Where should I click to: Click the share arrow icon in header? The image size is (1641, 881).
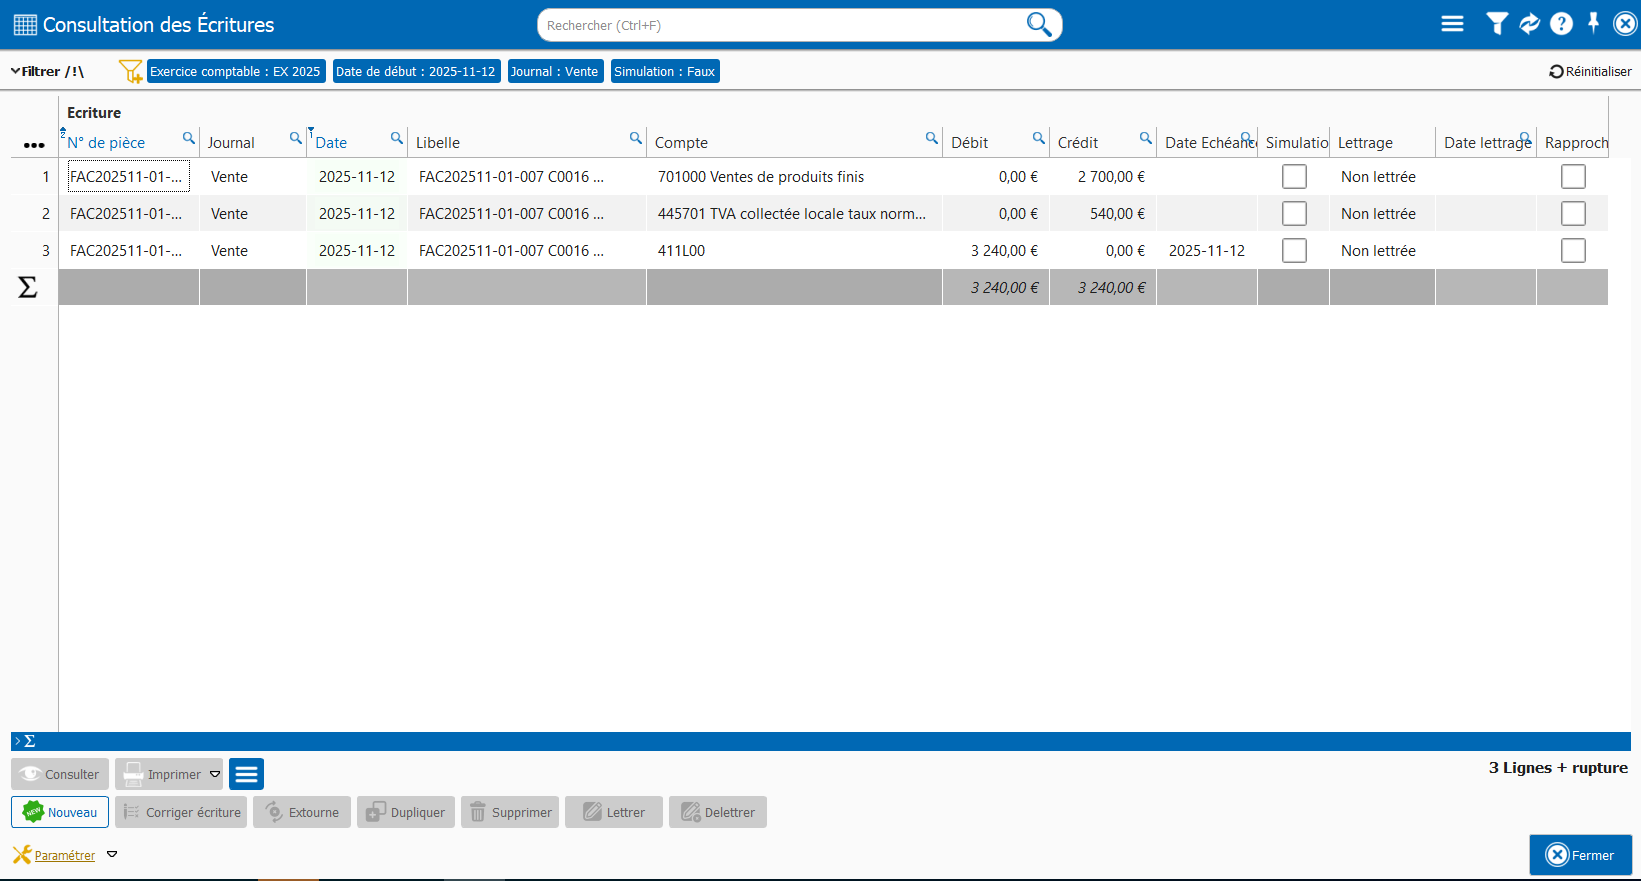pos(1529,24)
